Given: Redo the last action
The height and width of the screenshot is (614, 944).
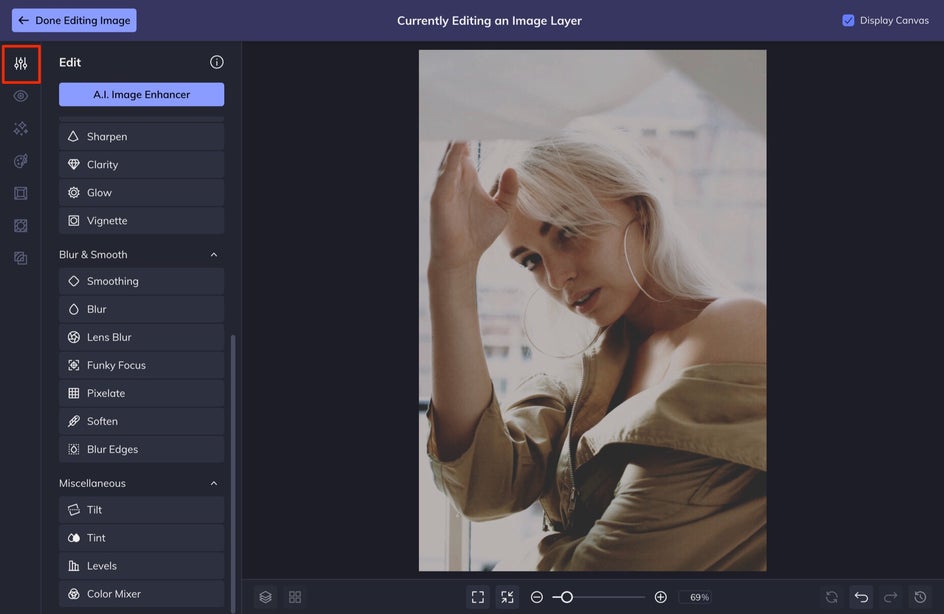Looking at the screenshot, I should click(x=890, y=597).
